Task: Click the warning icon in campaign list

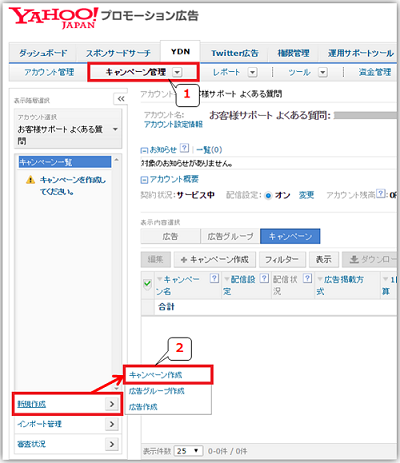Action: [x=30, y=180]
